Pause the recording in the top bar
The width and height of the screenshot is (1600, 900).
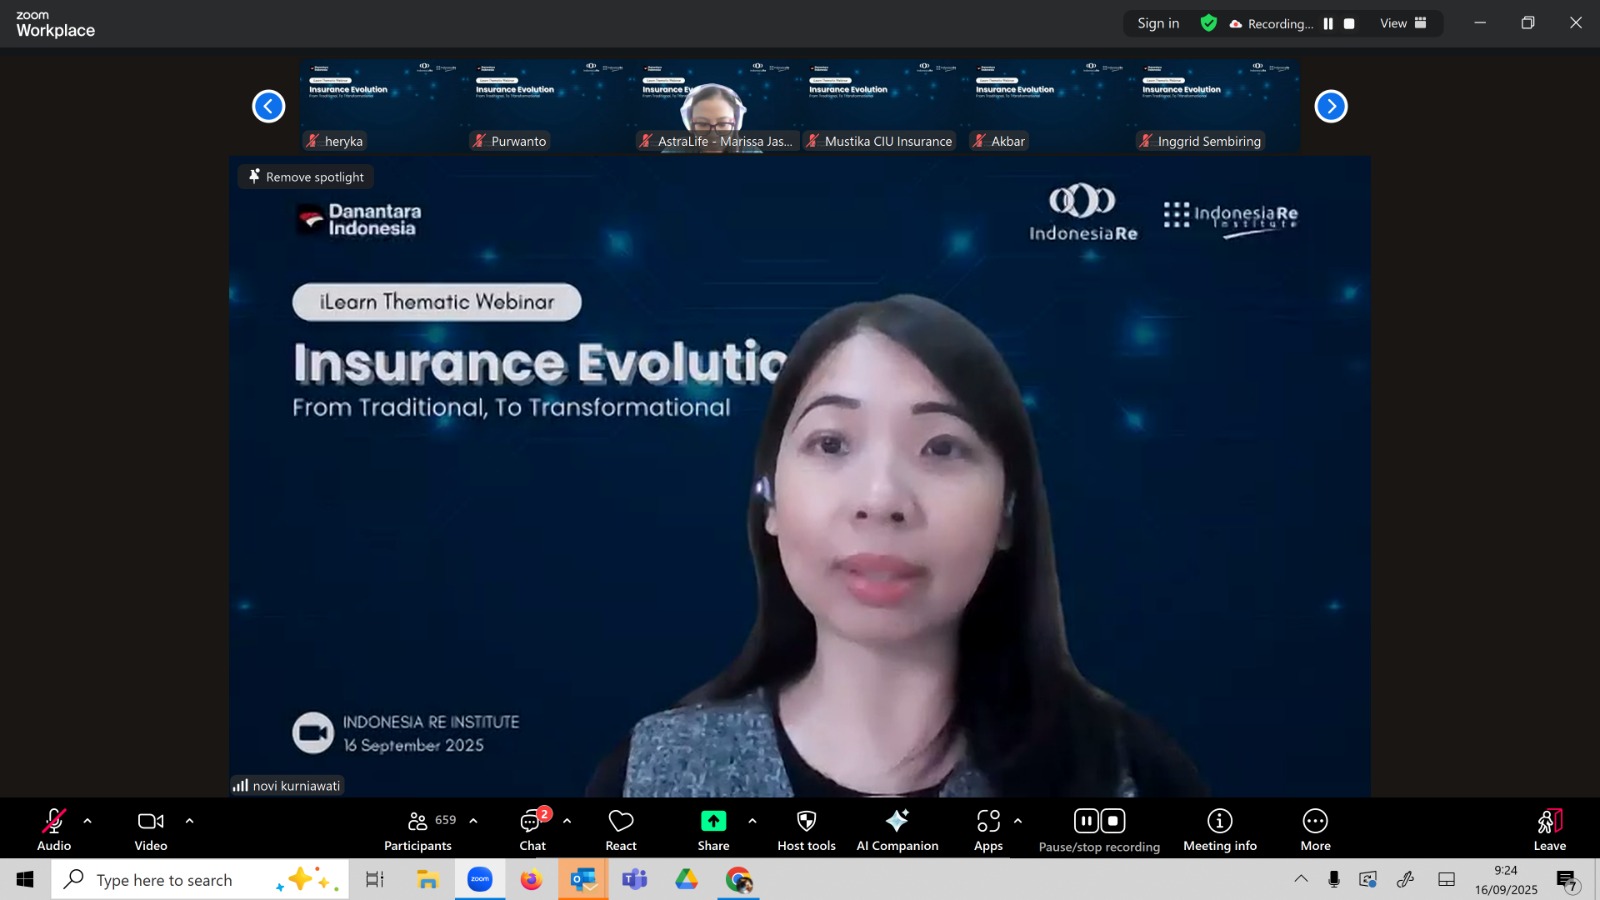pyautogui.click(x=1328, y=24)
